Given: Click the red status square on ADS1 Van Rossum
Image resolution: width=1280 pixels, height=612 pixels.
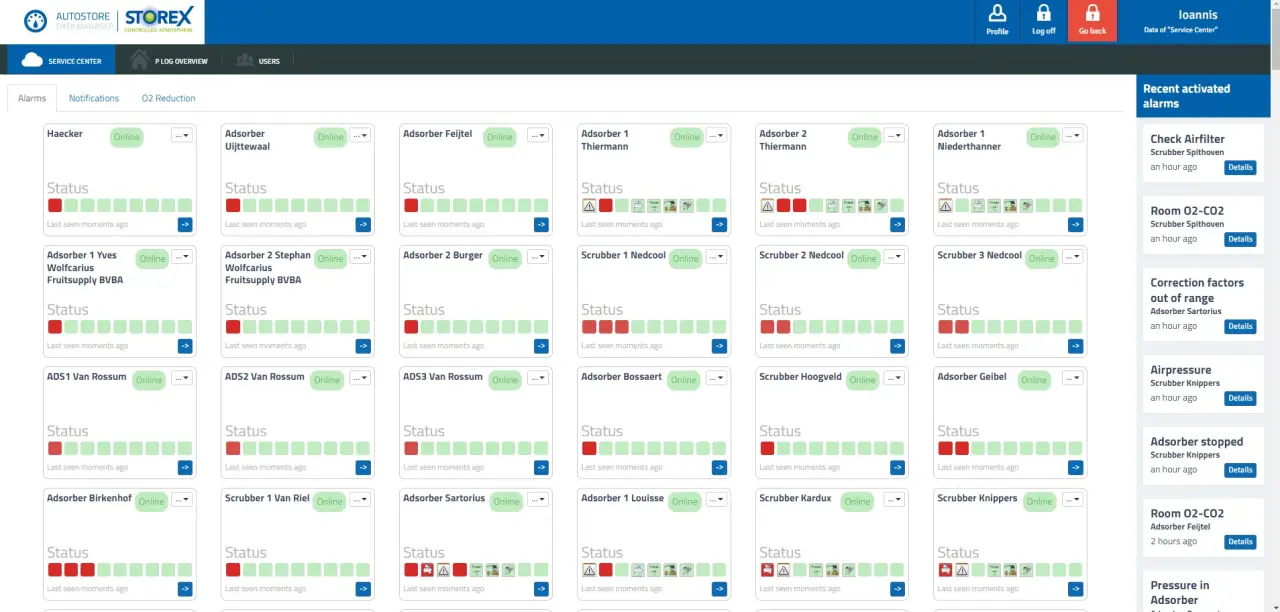Looking at the screenshot, I should point(55,448).
